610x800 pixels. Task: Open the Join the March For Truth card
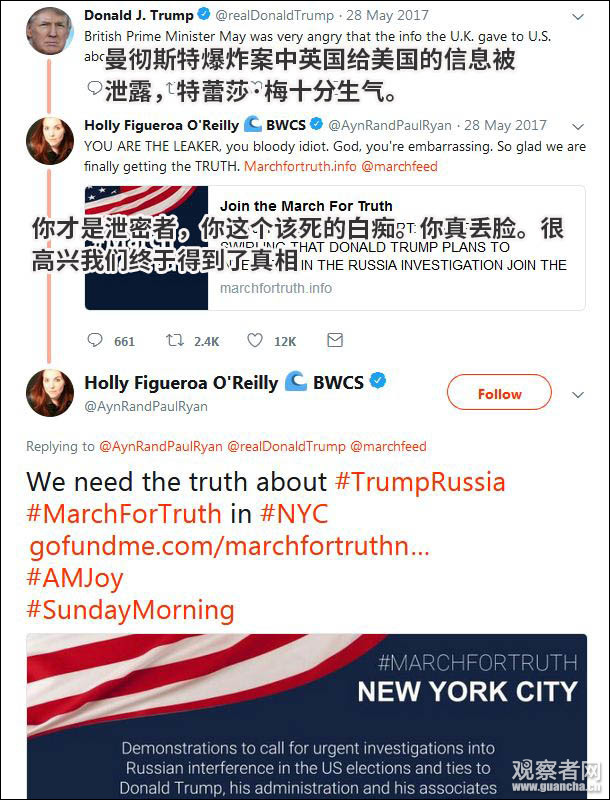[335, 248]
